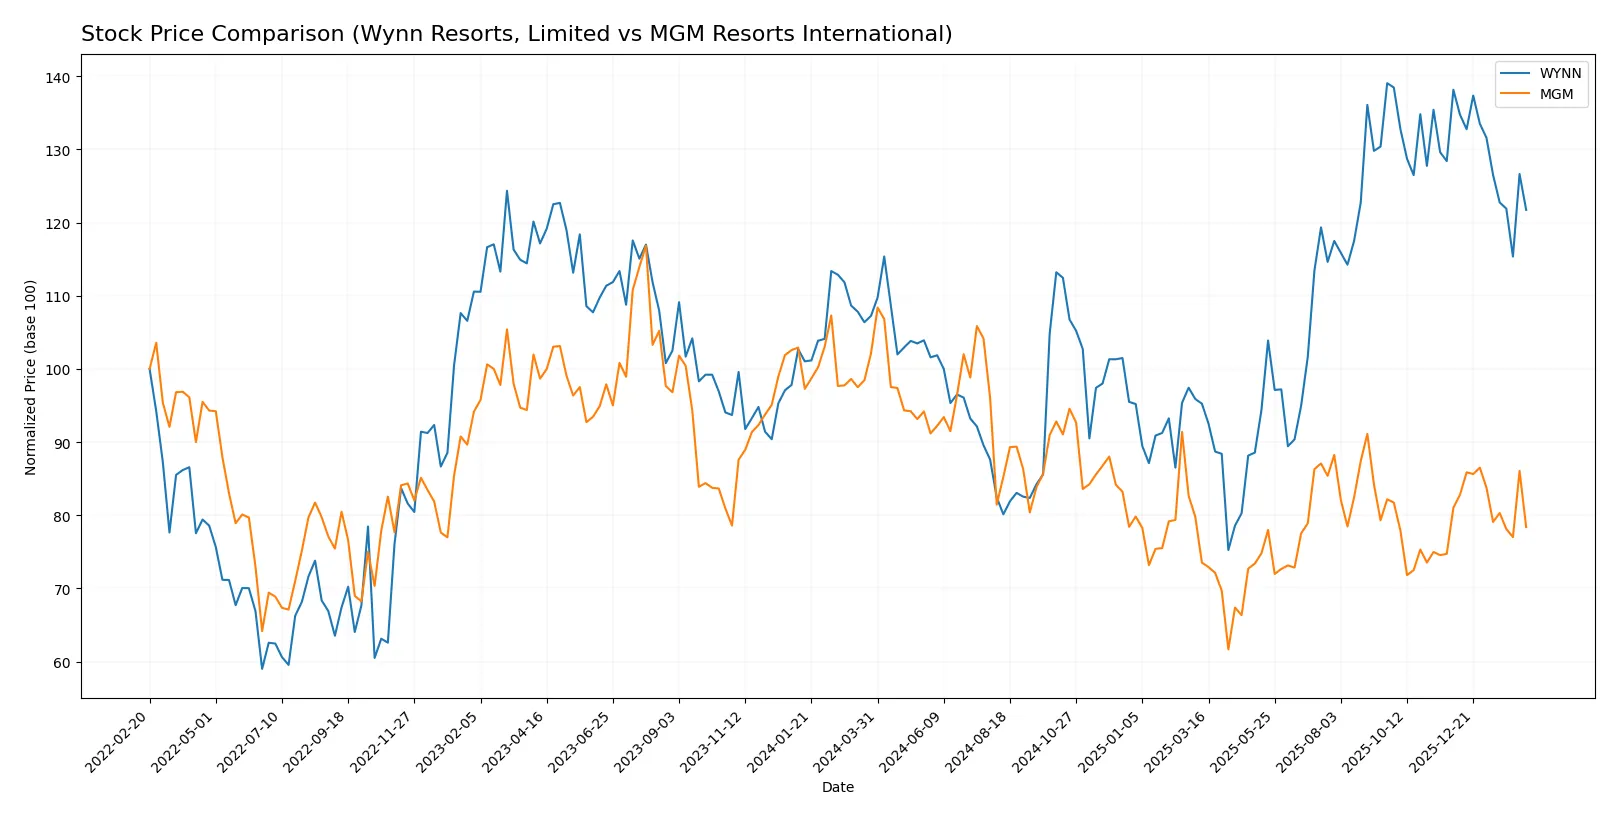Viewport: 1620px width, 819px height.
Task: Click the 120 y-axis tick label
Action: coord(58,224)
